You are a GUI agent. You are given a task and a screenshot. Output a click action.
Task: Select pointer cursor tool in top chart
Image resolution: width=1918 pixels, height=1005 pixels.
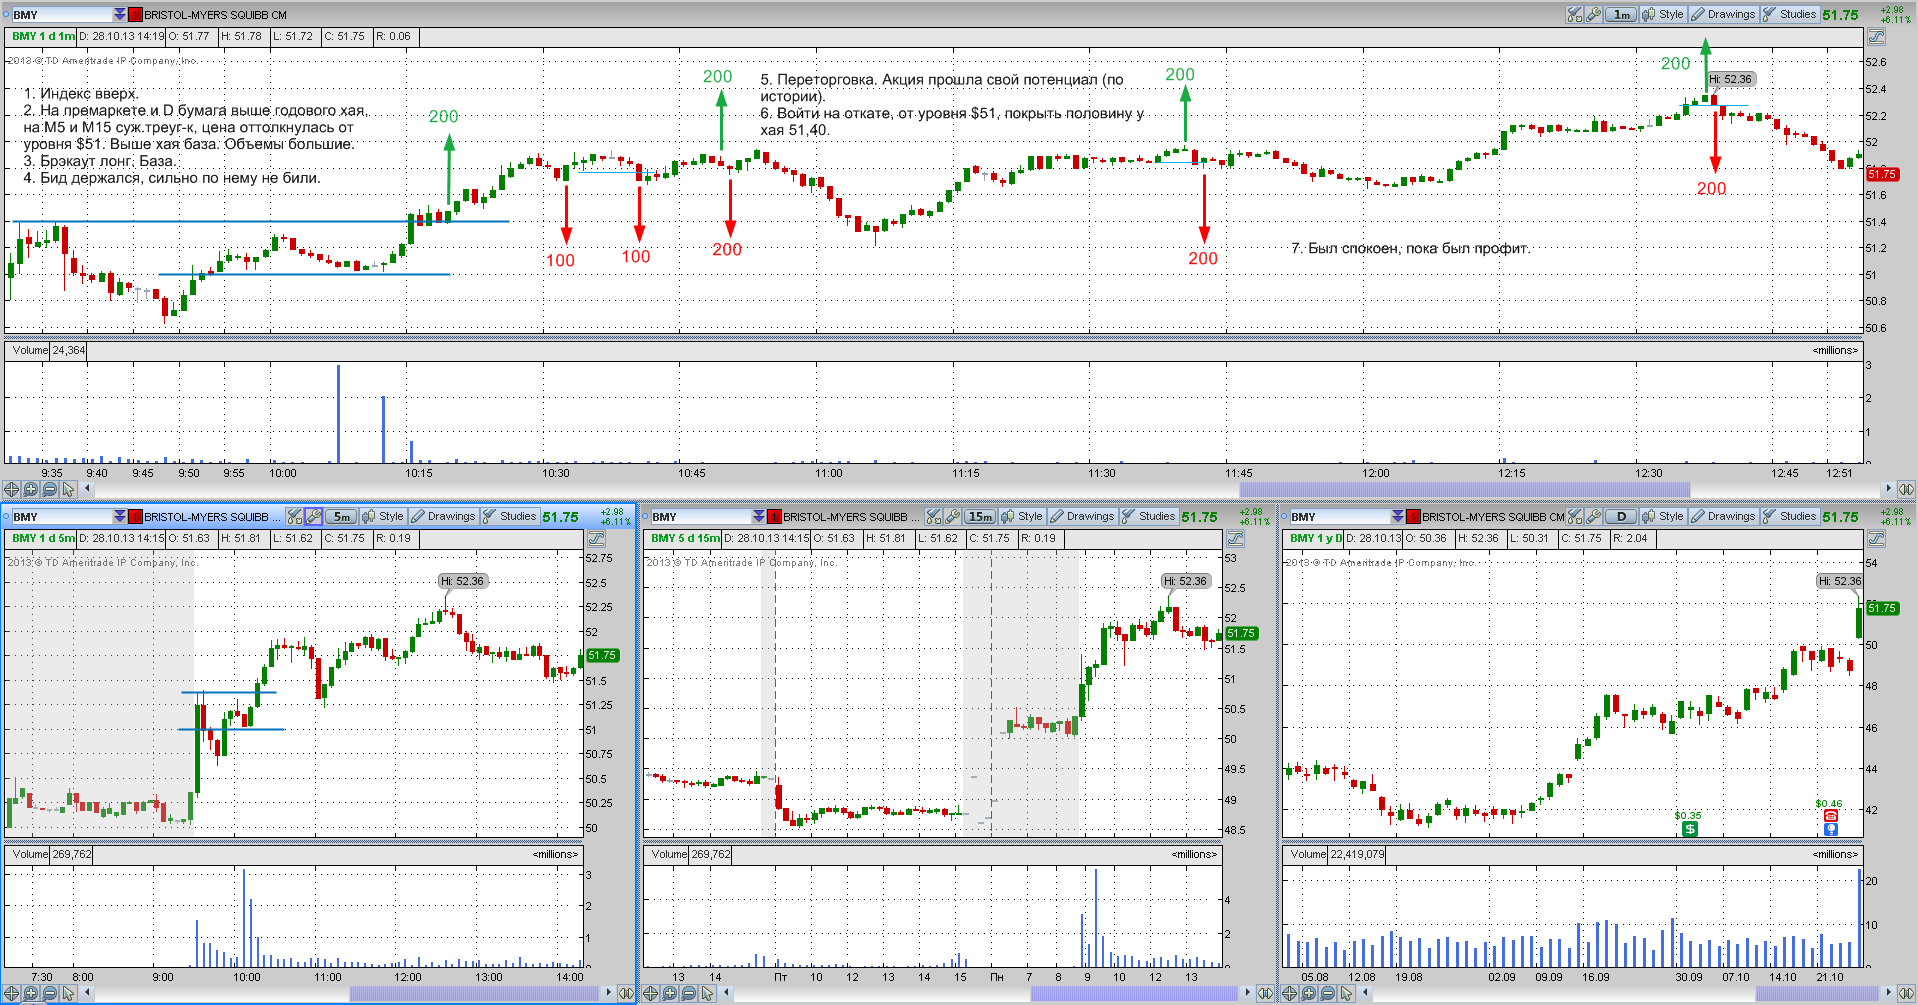click(x=68, y=489)
